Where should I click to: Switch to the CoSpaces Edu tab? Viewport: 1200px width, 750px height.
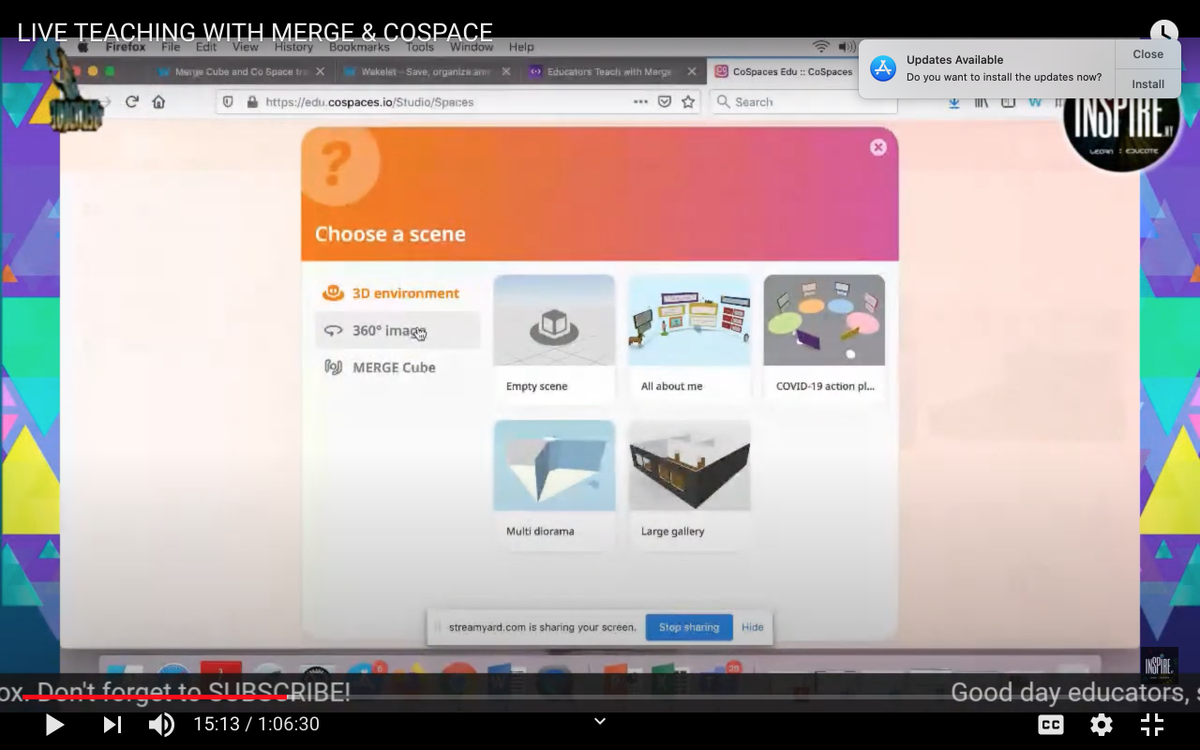coord(783,72)
